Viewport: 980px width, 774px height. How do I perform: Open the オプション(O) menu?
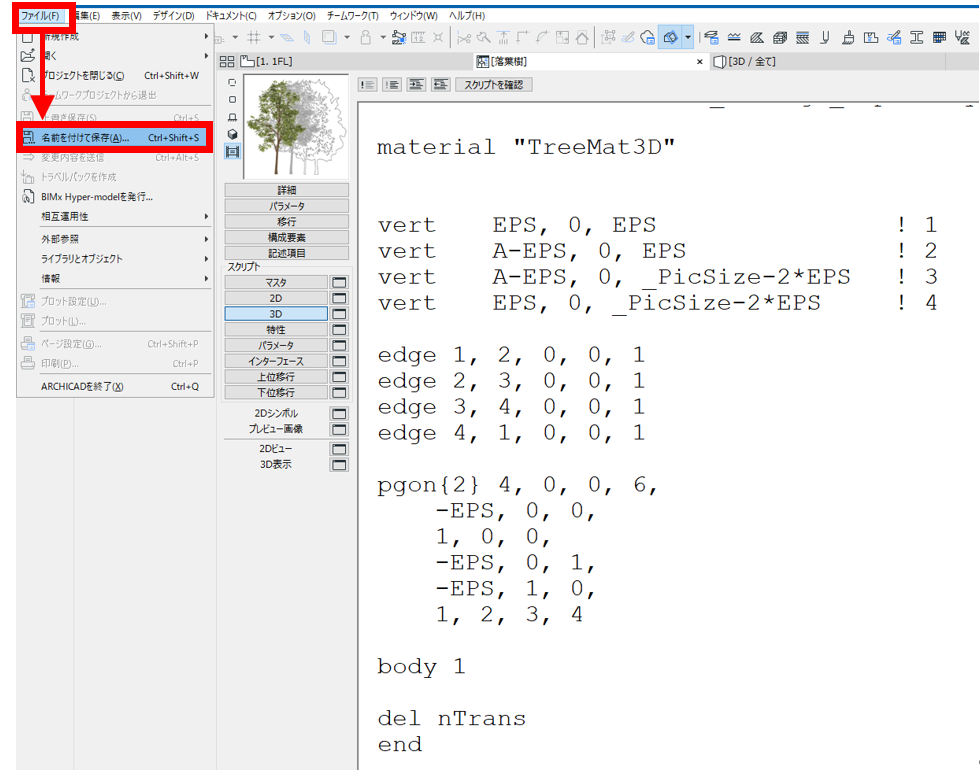291,16
